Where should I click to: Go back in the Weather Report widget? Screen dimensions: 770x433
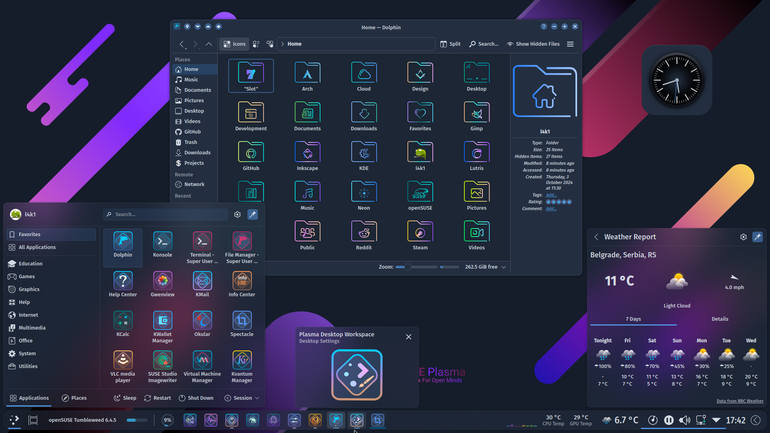(x=596, y=237)
